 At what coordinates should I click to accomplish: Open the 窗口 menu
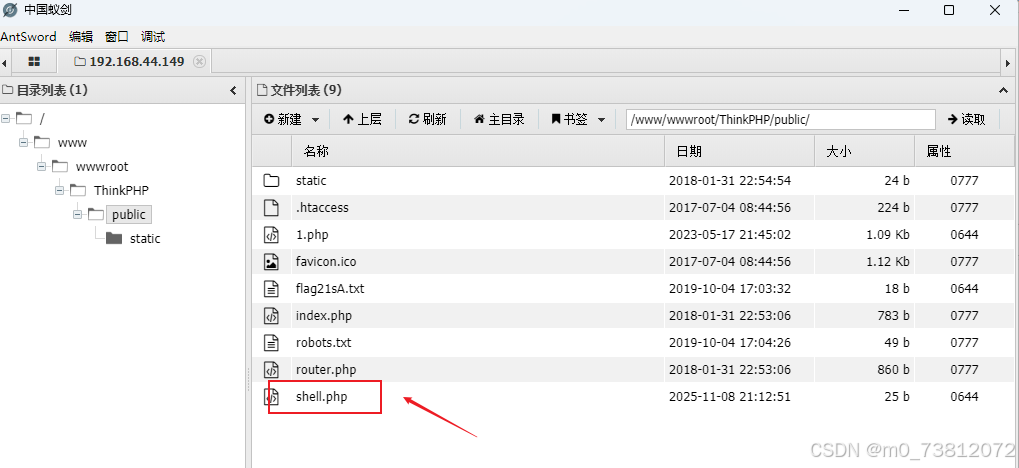[x=117, y=37]
